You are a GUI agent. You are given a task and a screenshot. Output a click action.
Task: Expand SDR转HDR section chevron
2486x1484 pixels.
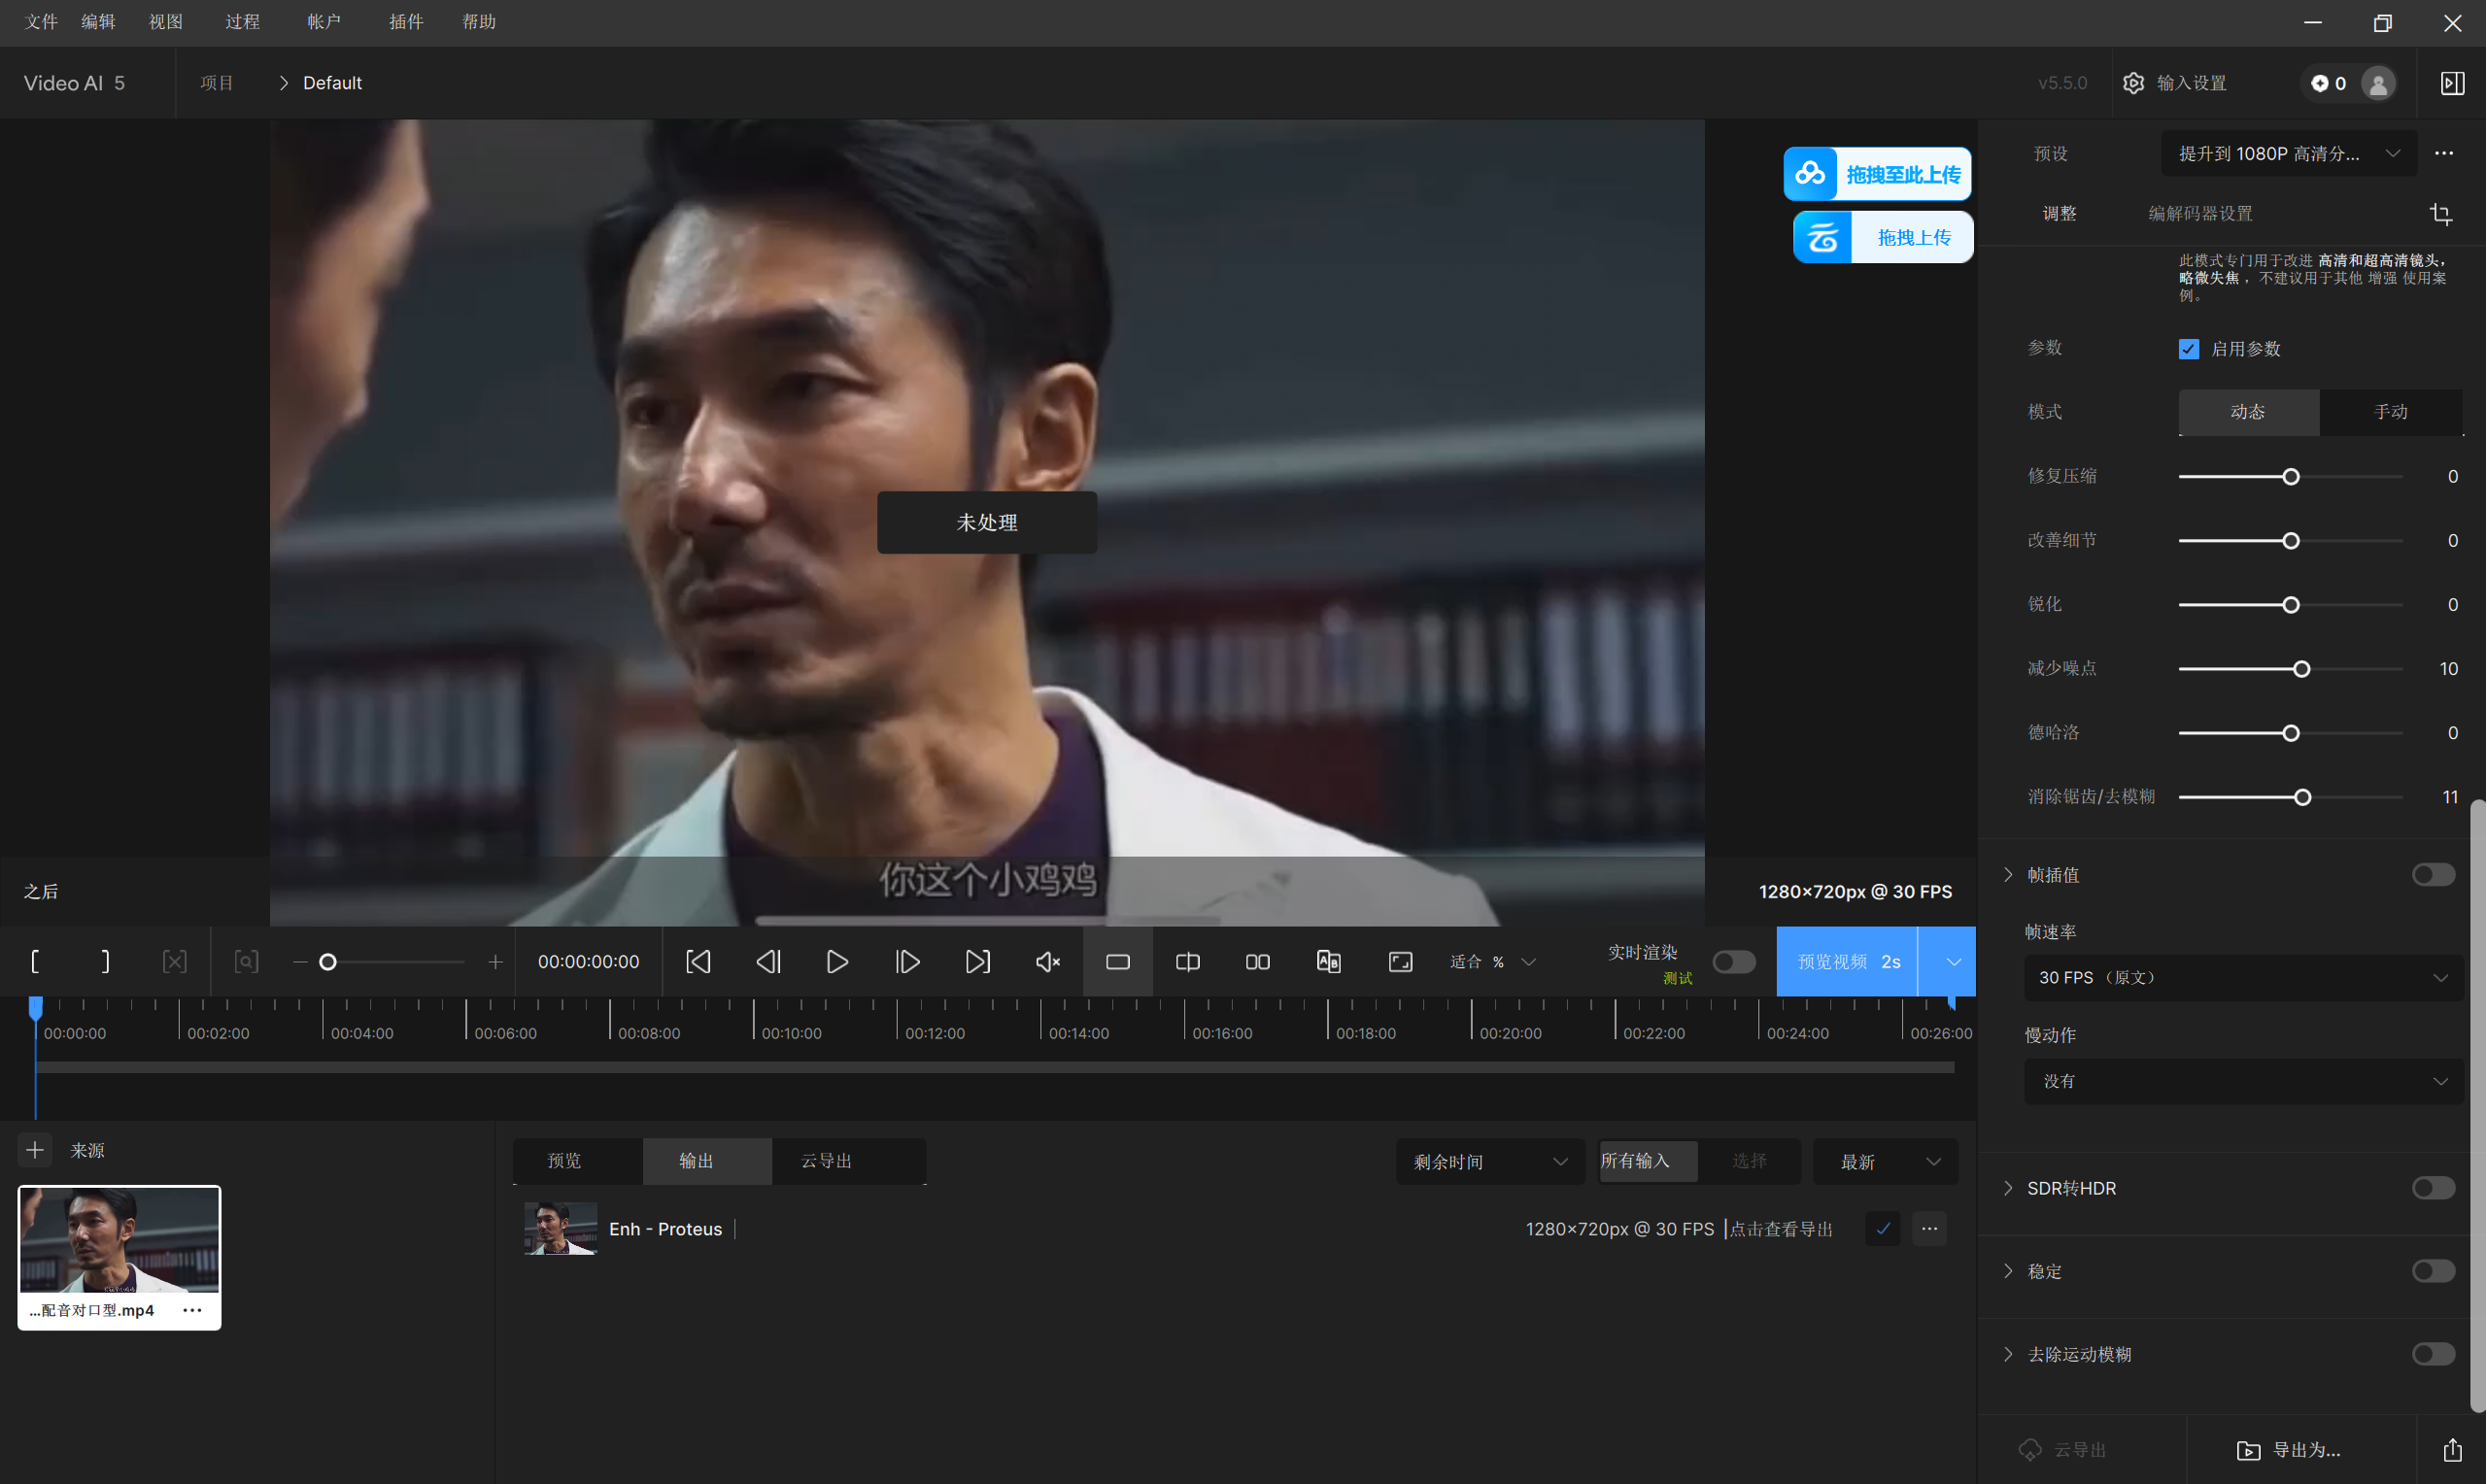coord(2008,1188)
